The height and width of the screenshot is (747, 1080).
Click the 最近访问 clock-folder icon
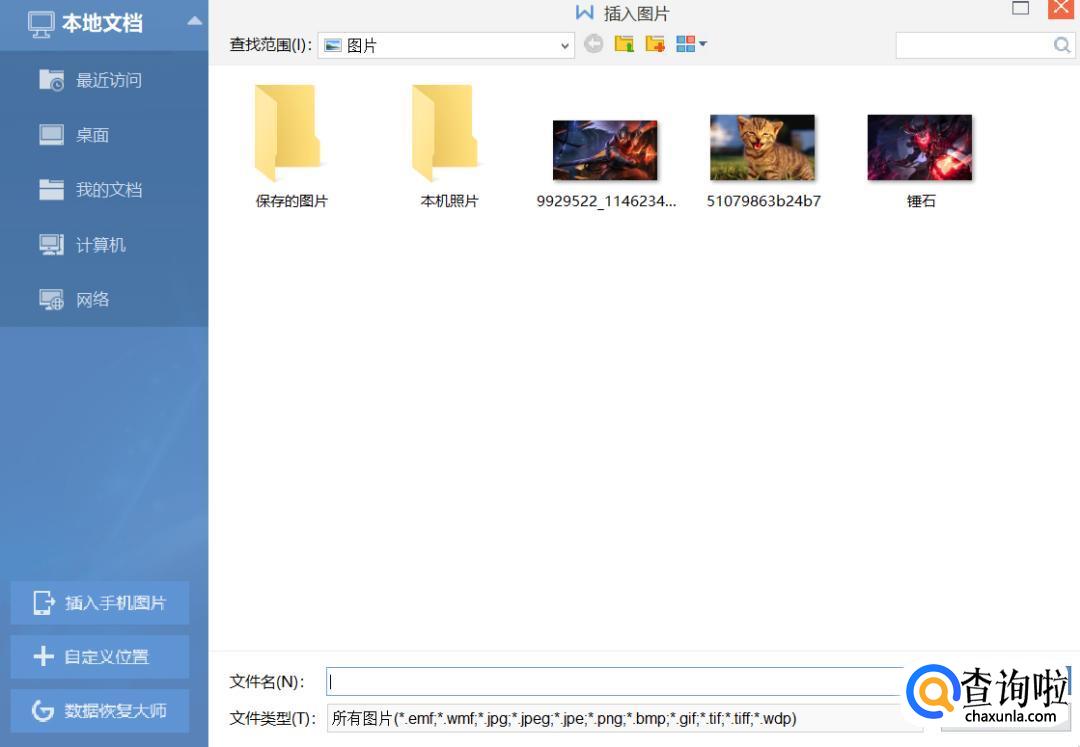click(52, 80)
